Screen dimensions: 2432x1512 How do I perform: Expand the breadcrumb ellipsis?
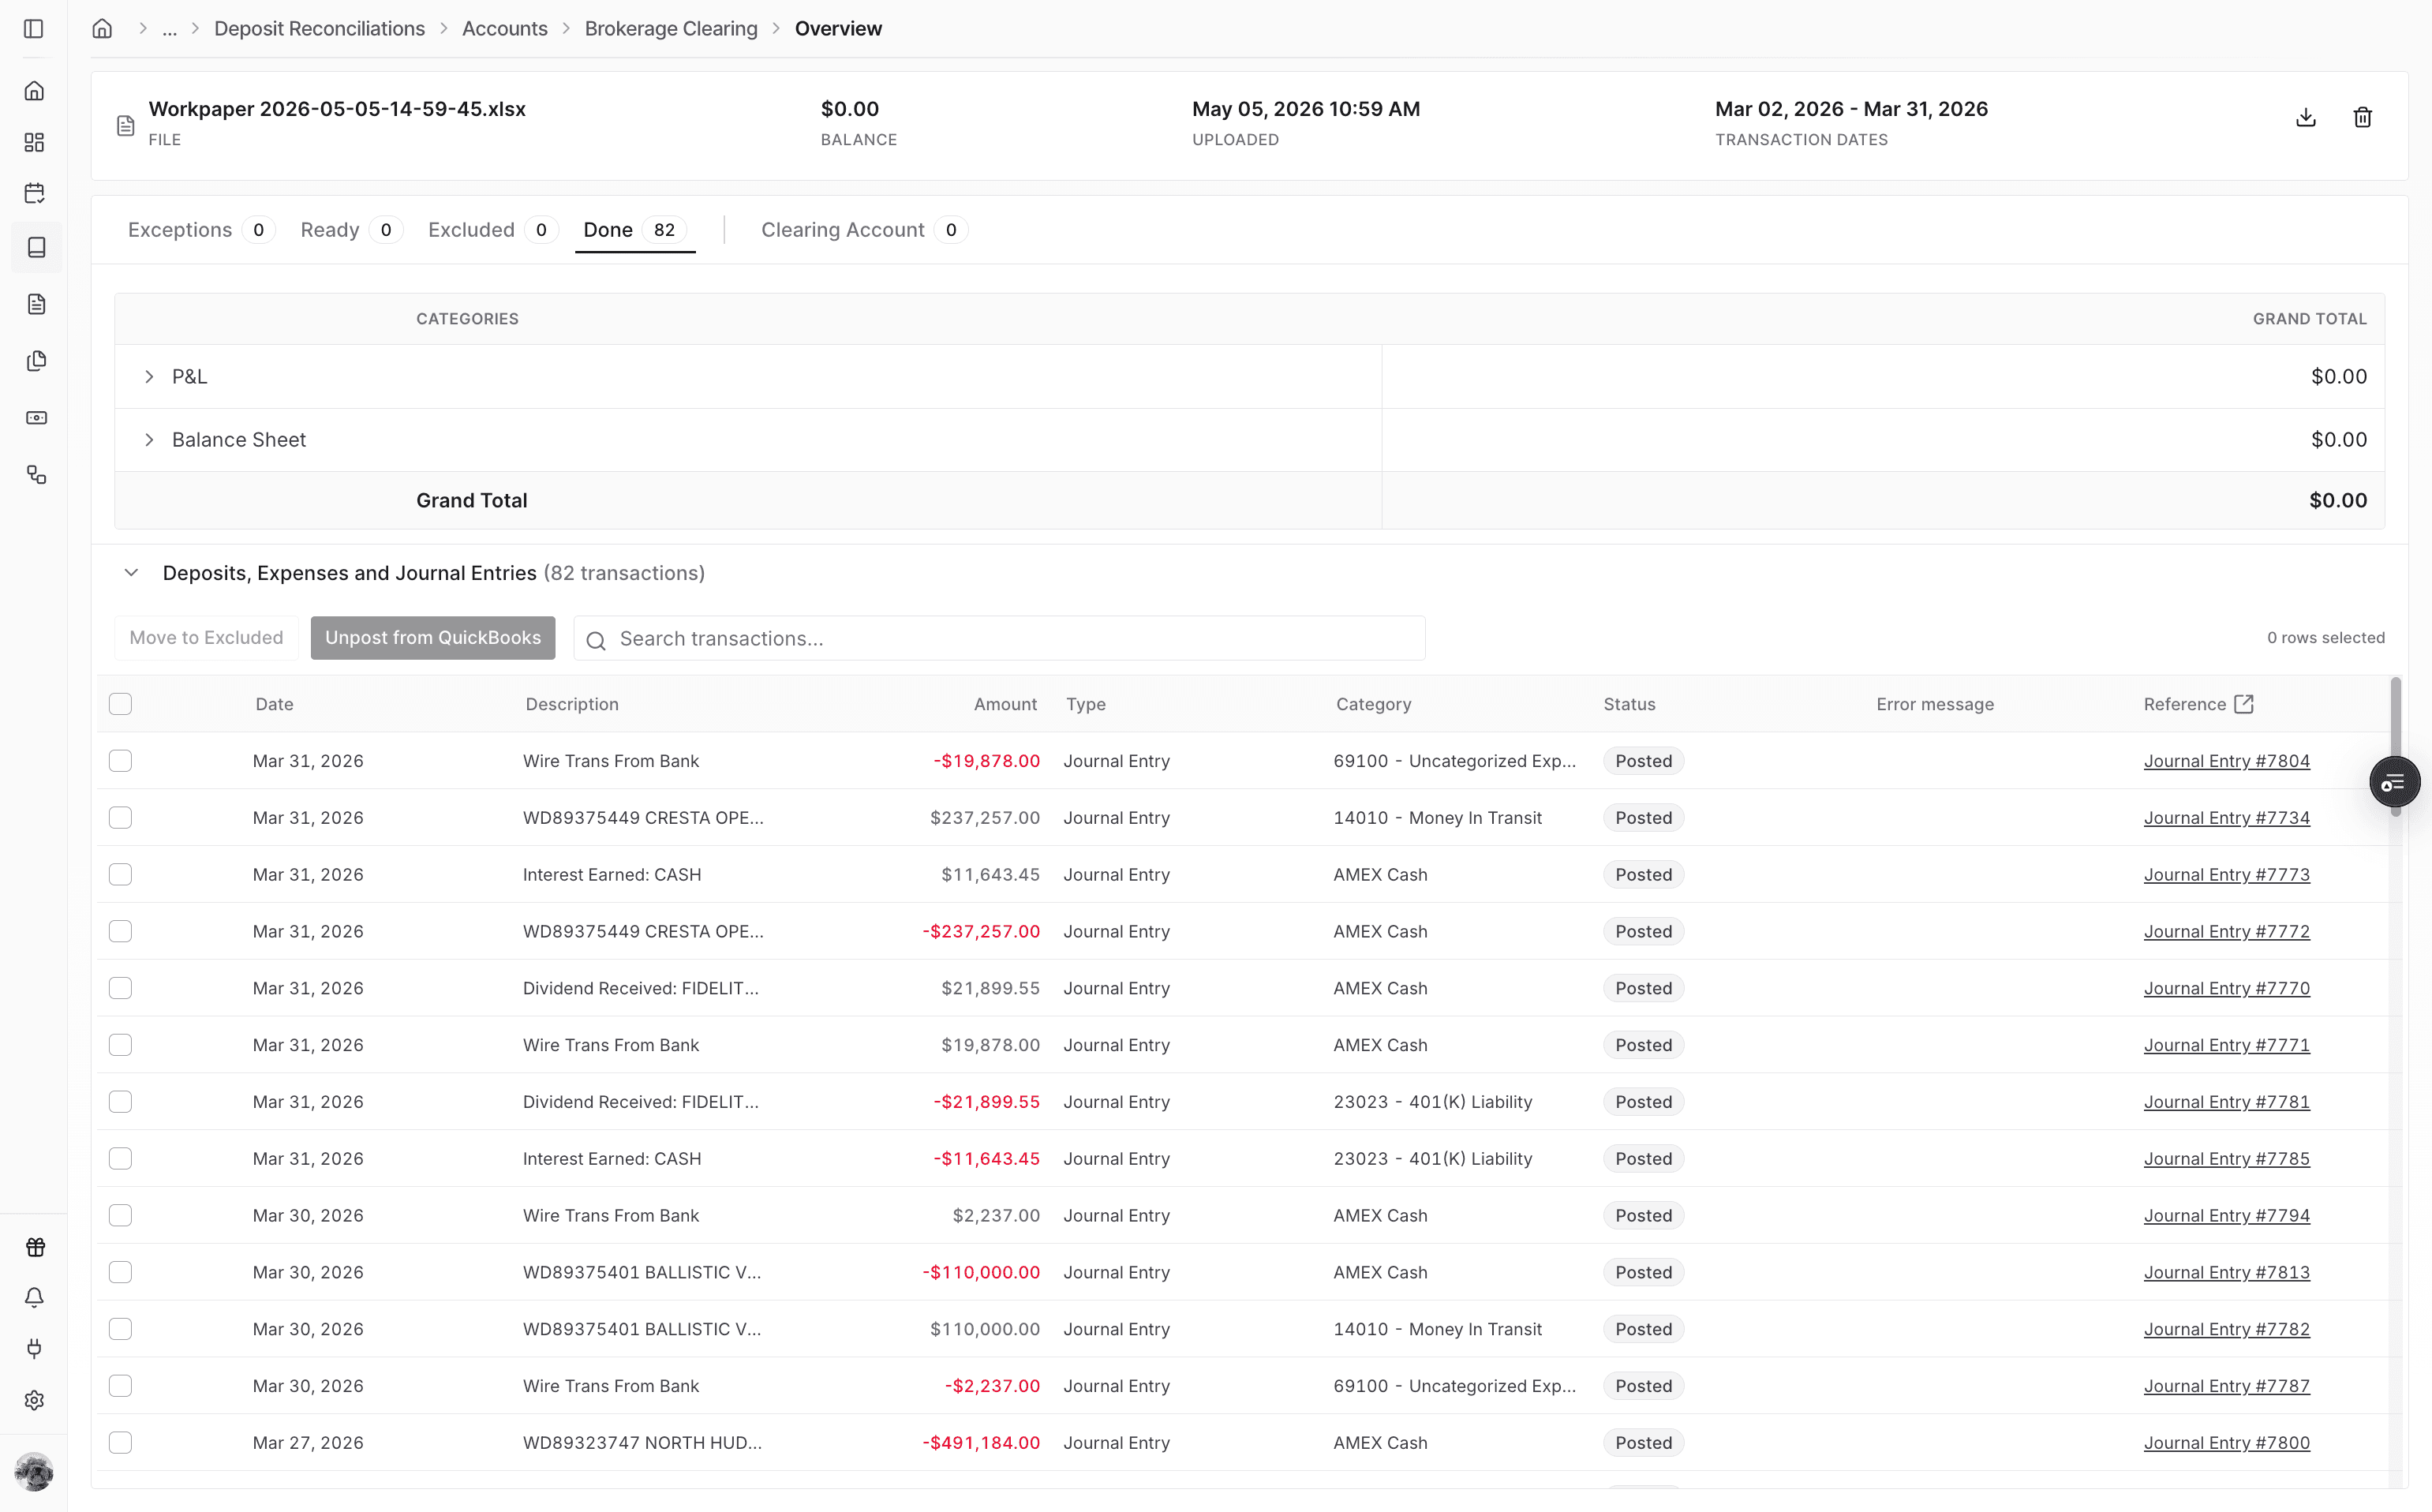pyautogui.click(x=169, y=29)
